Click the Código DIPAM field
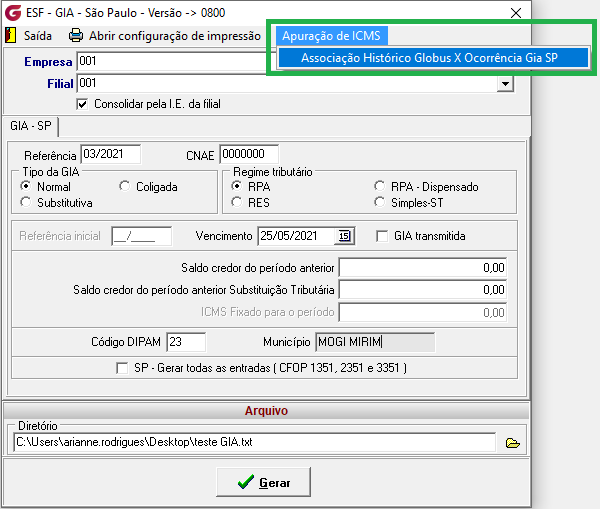The width and height of the screenshot is (600, 509). coord(186,342)
